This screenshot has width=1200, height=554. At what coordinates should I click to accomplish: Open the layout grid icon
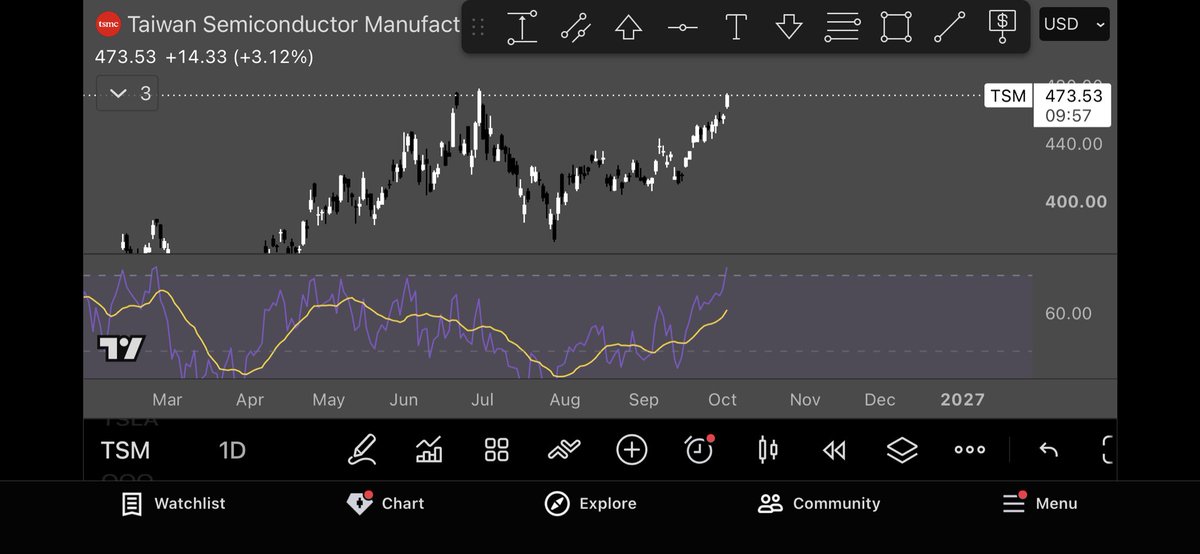(x=497, y=450)
